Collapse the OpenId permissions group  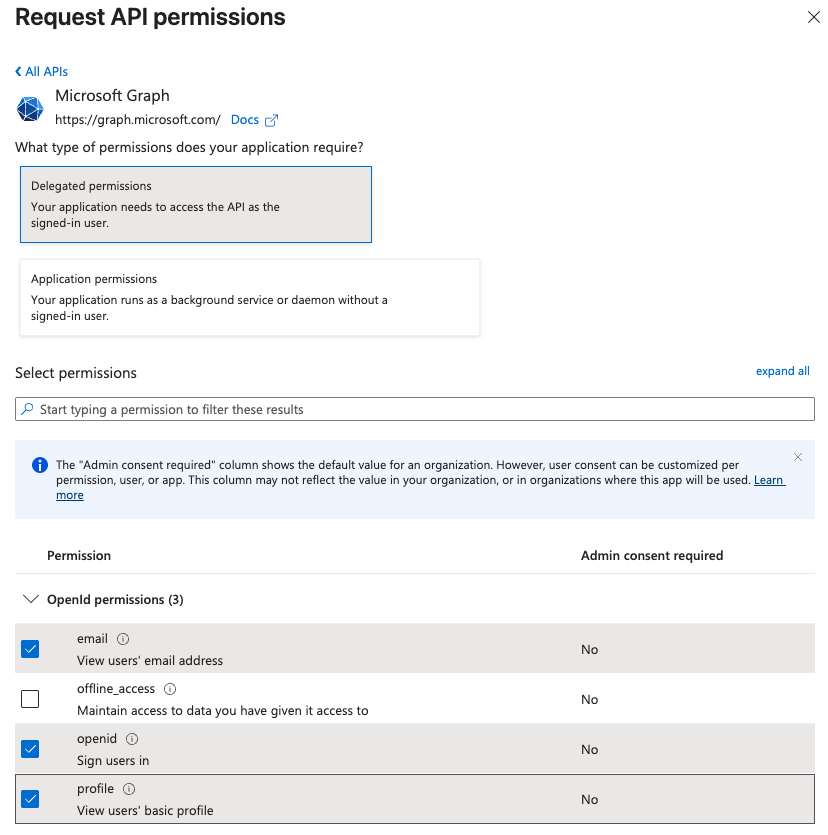coord(31,599)
